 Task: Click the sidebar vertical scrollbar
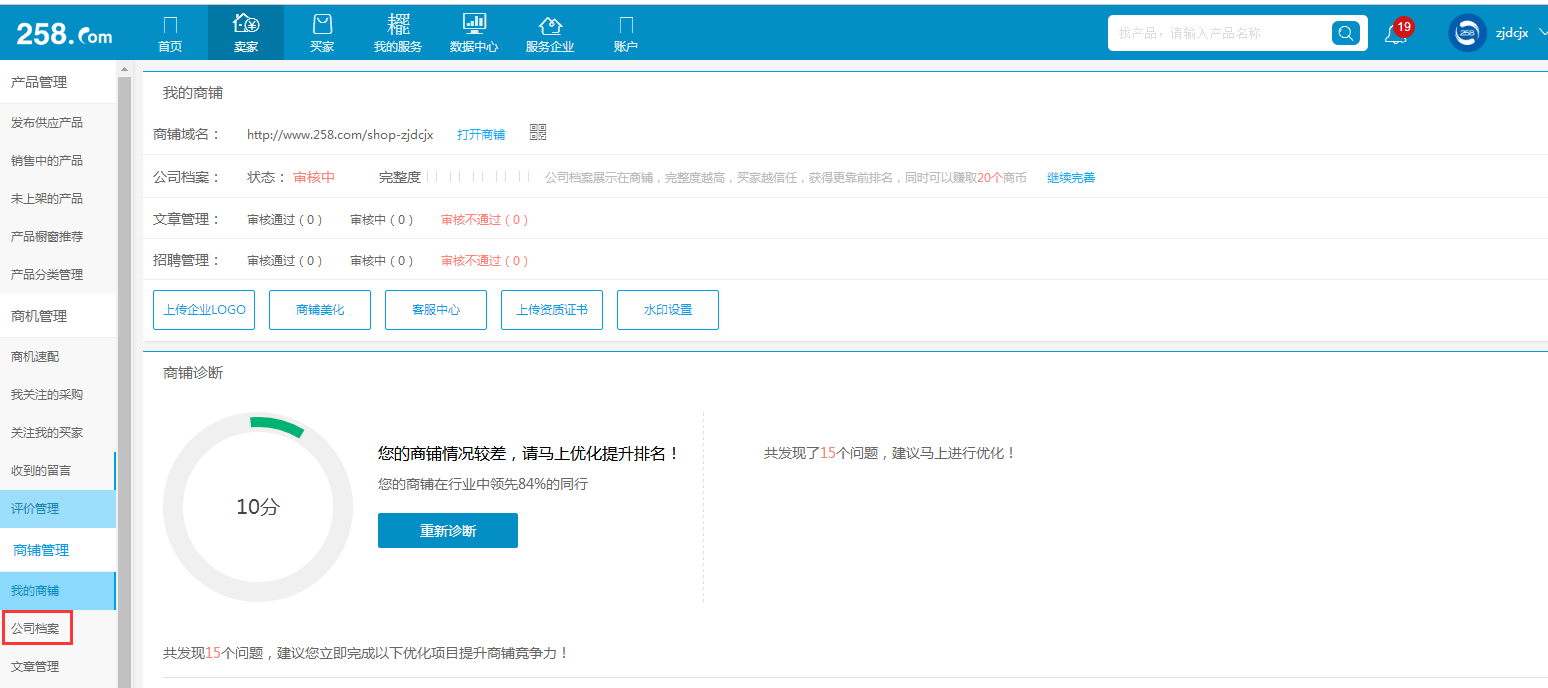[x=124, y=380]
